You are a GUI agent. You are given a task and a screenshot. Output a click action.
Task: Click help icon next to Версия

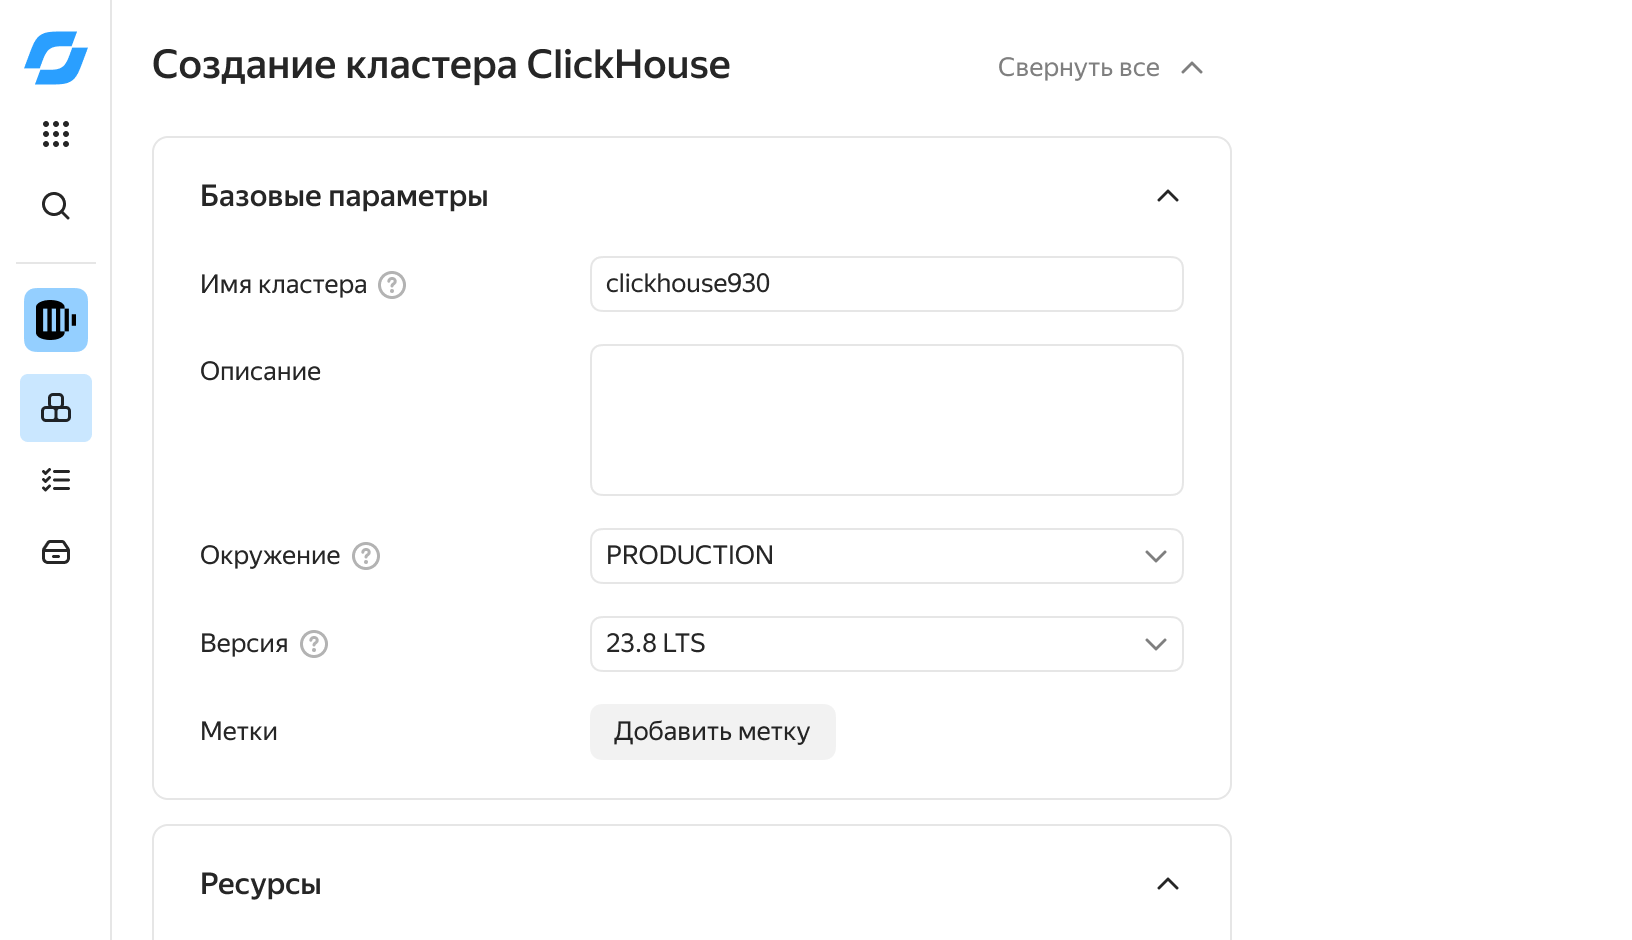314,644
